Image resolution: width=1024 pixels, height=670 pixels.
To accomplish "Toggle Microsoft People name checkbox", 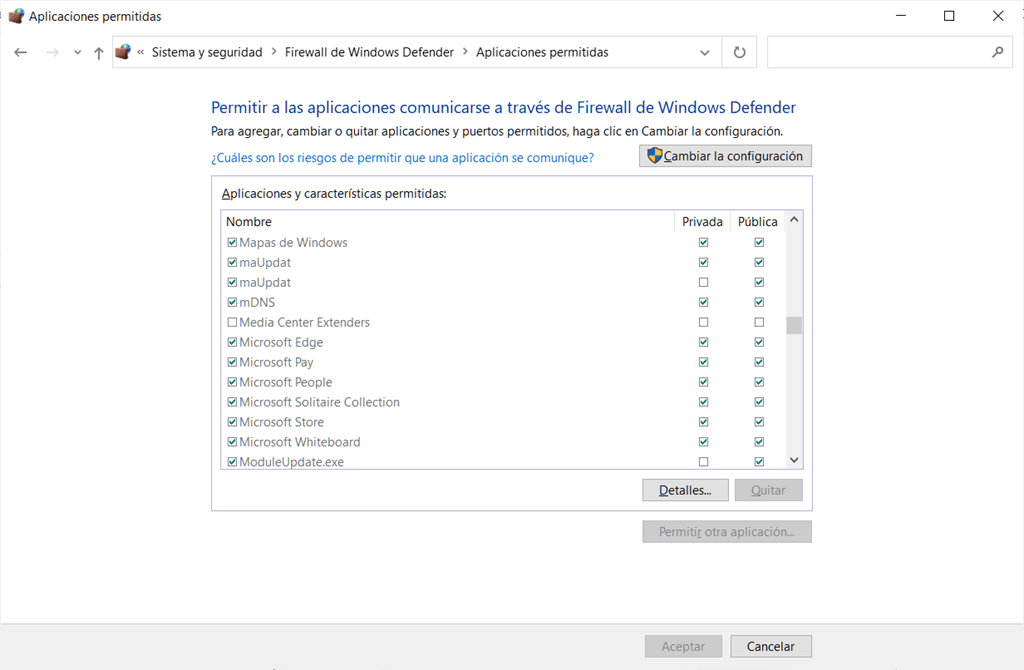I will 232,382.
